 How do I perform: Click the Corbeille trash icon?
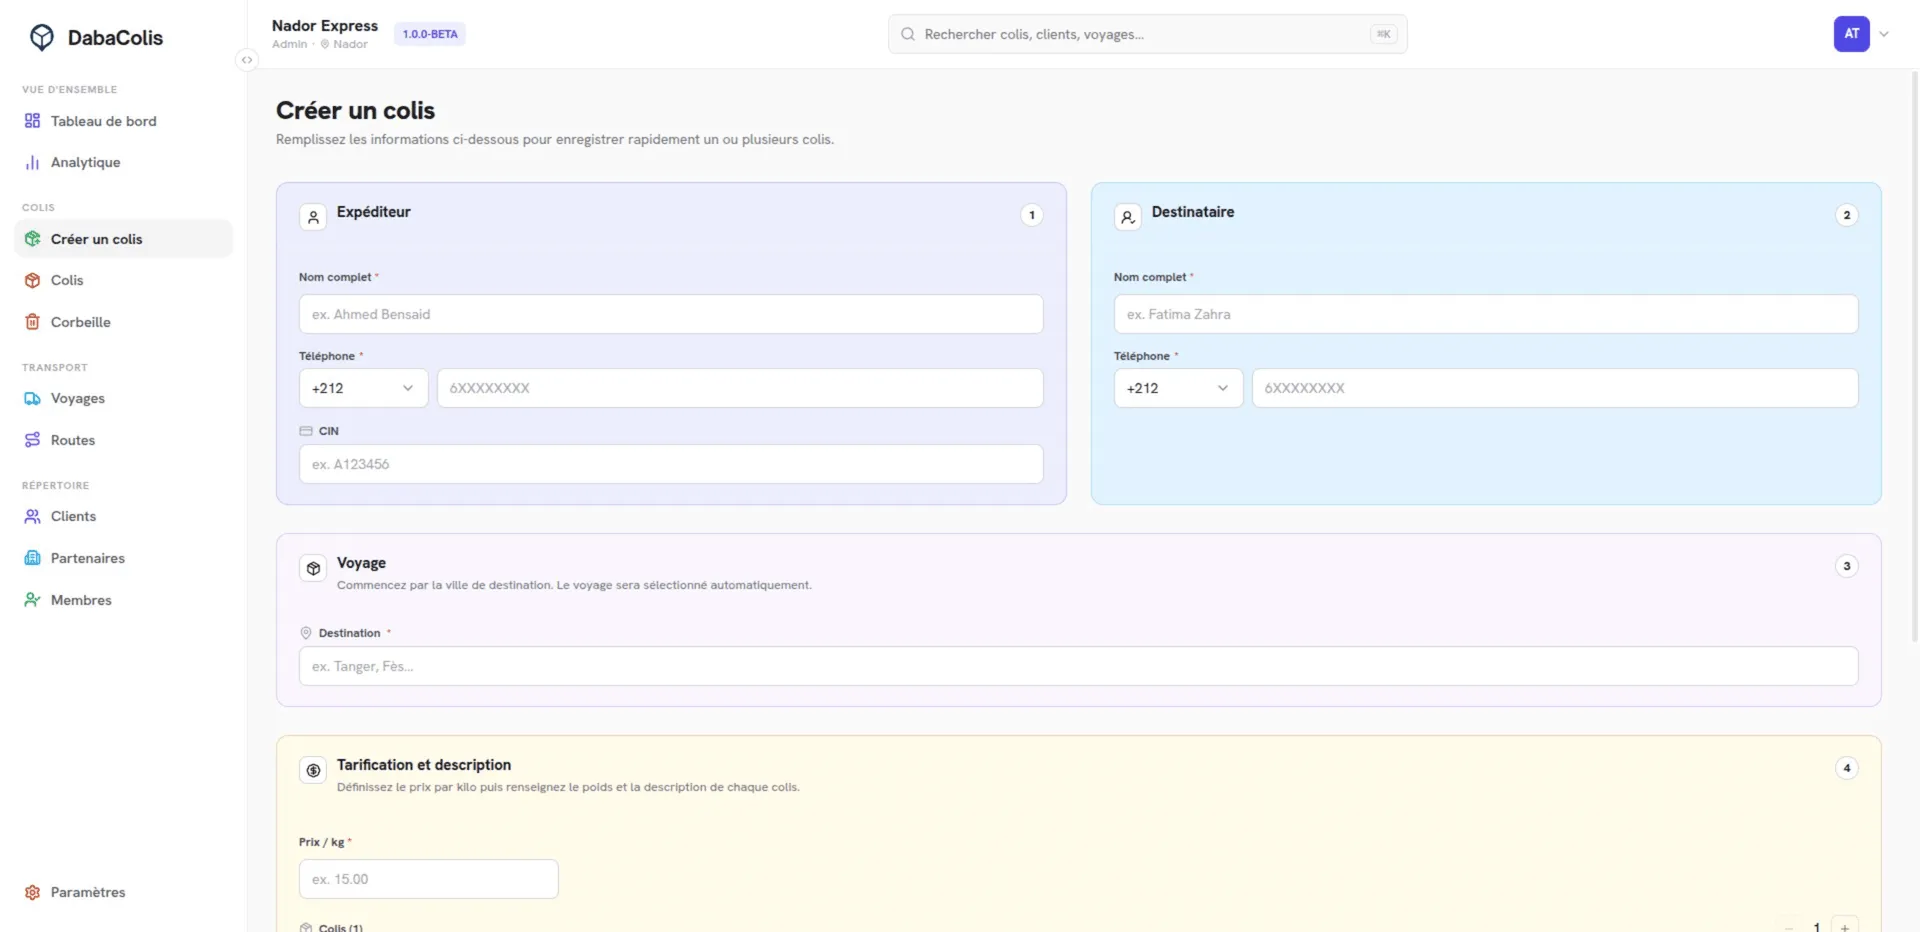32,322
